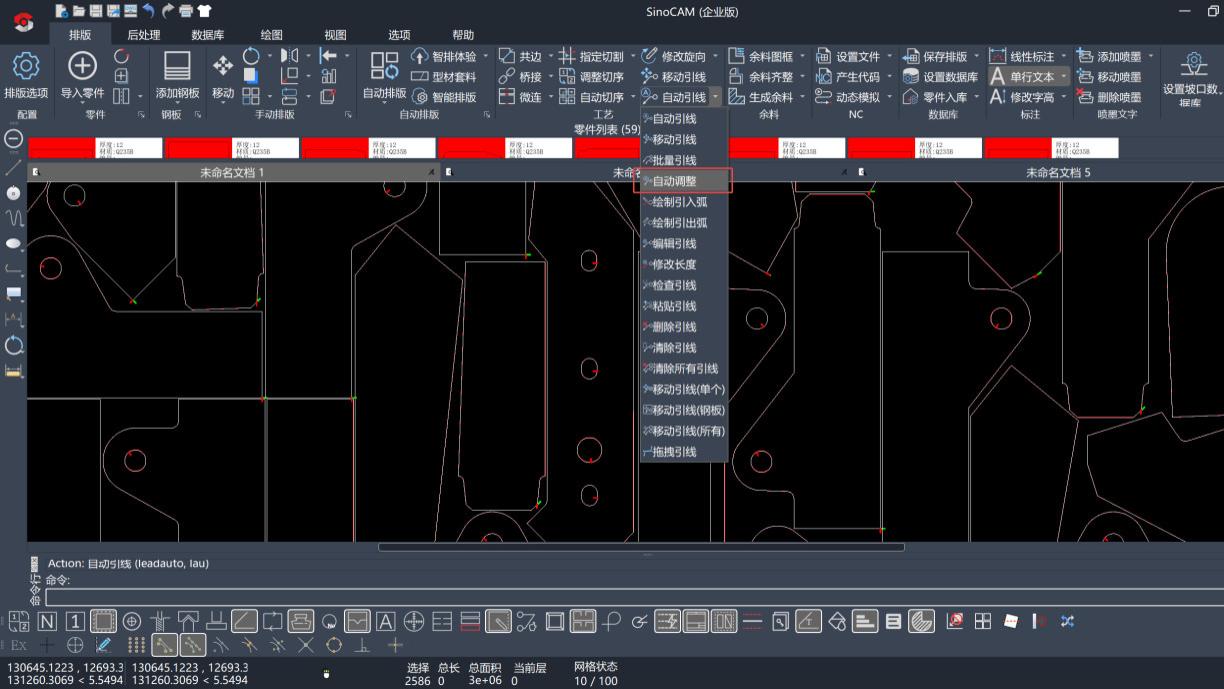Click the 添加钢板 add plate icon
This screenshot has height=689, width=1224.
click(x=177, y=68)
